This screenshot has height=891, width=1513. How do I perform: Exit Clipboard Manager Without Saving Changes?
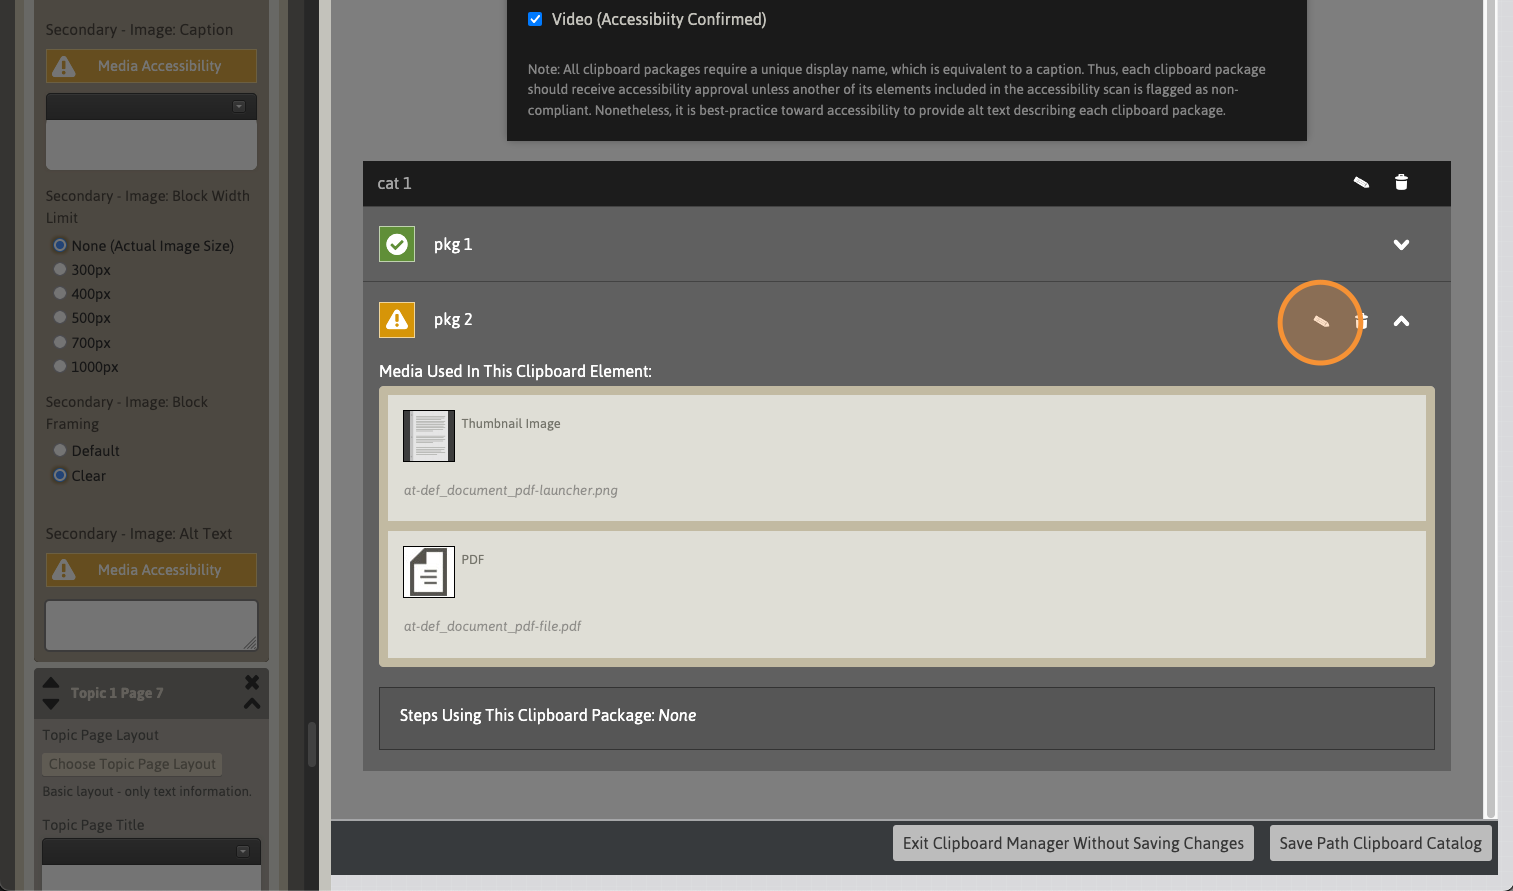tap(1072, 843)
